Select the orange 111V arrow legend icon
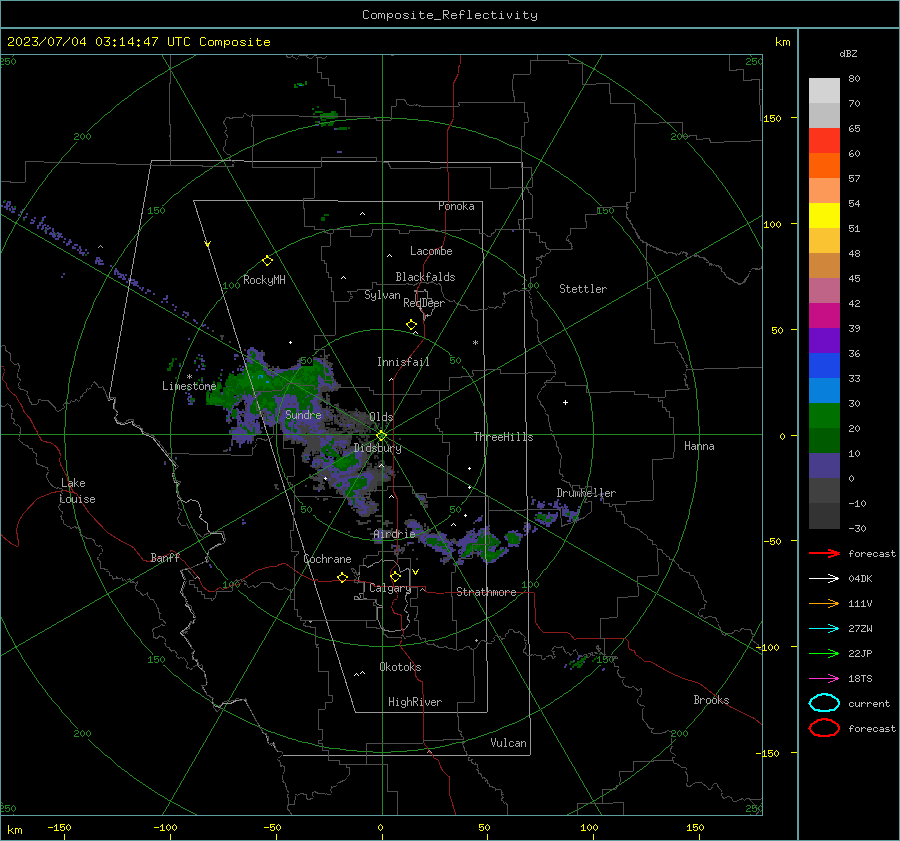The width and height of the screenshot is (900, 841). 824,603
